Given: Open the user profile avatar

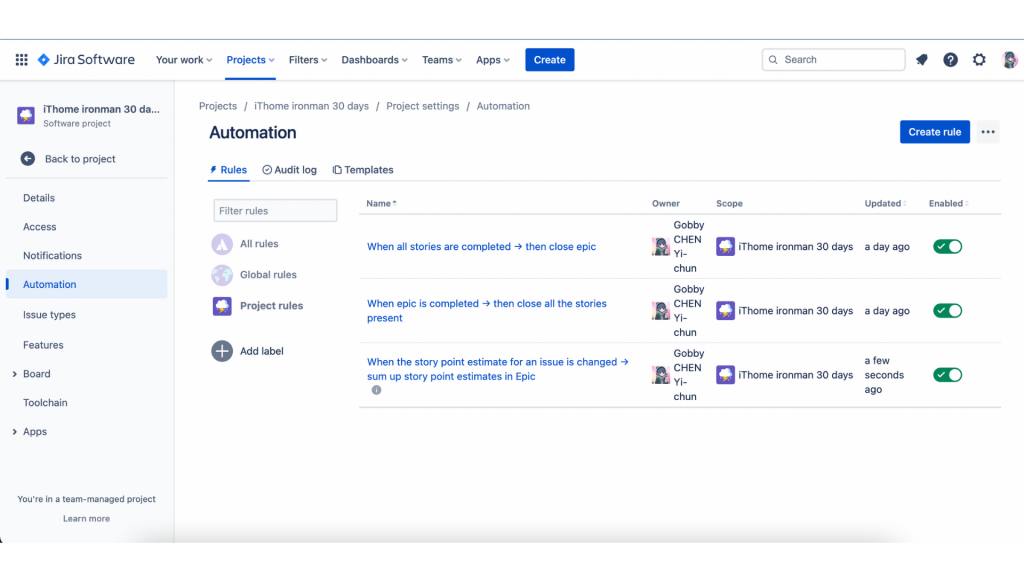Looking at the screenshot, I should tap(1009, 59).
